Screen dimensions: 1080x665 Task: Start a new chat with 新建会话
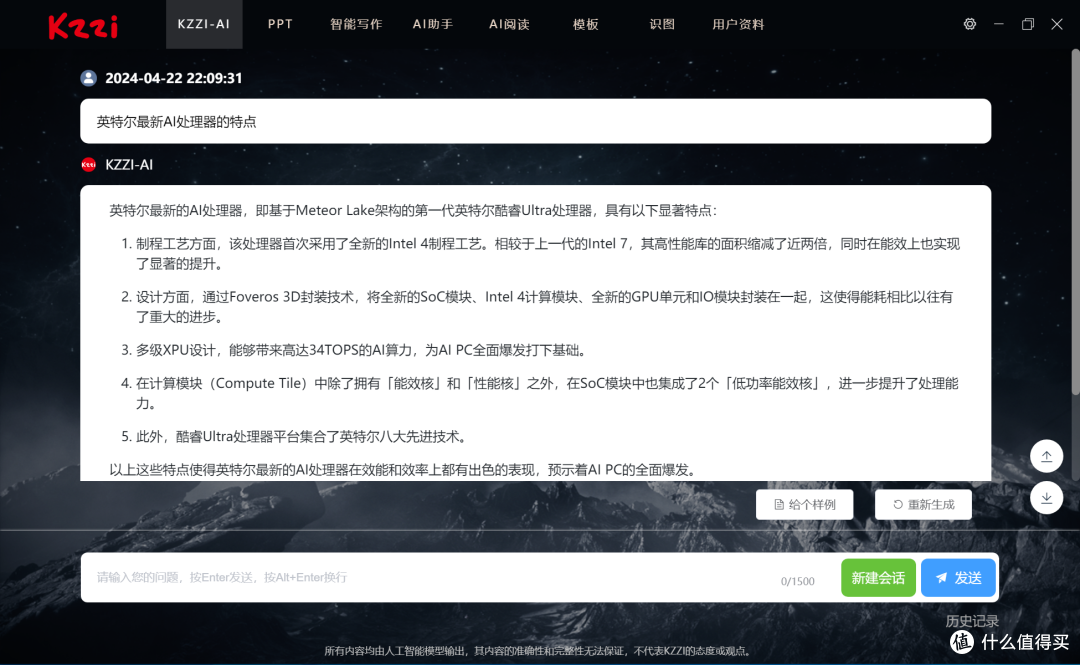click(x=878, y=577)
